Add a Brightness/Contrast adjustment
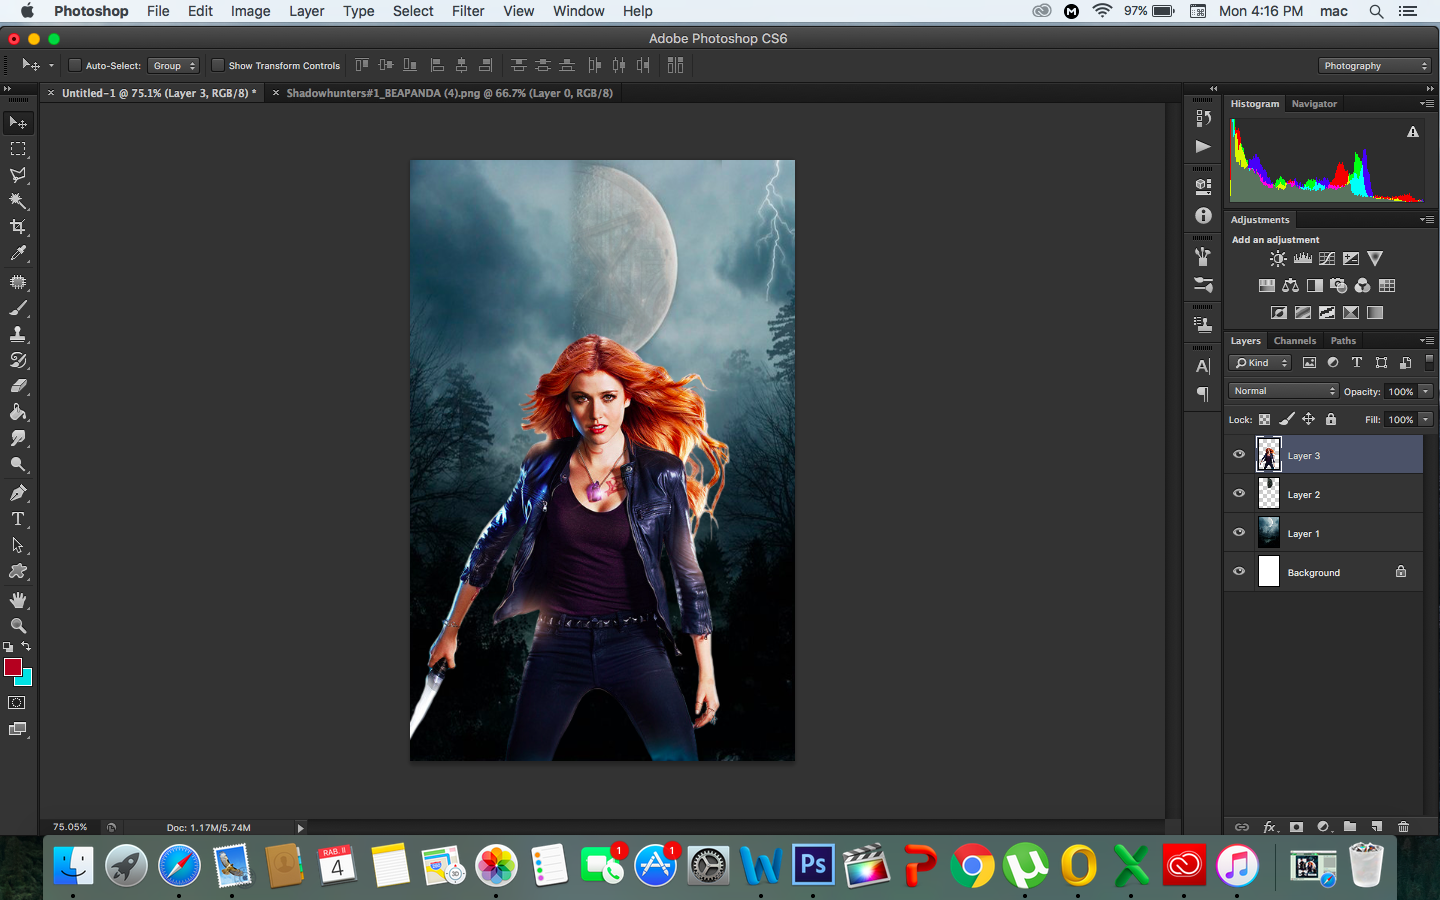Viewport: 1440px width, 900px height. point(1278,259)
